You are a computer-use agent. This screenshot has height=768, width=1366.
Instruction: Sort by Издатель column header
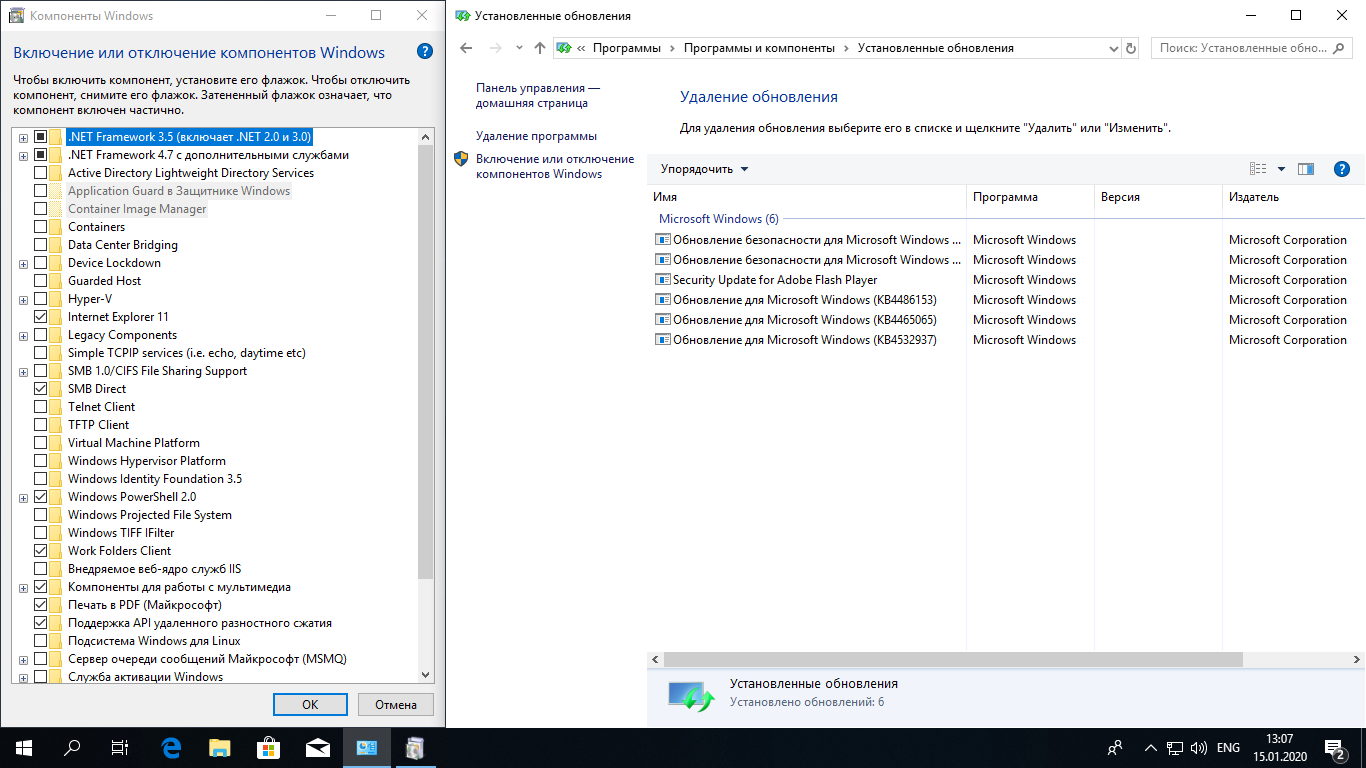(x=1294, y=197)
